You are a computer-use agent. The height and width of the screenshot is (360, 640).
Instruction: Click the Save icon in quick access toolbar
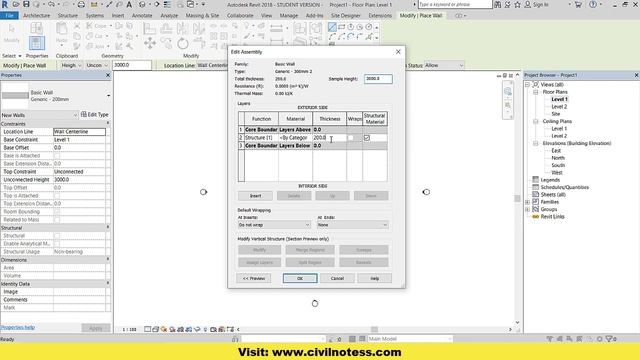[x=26, y=4]
